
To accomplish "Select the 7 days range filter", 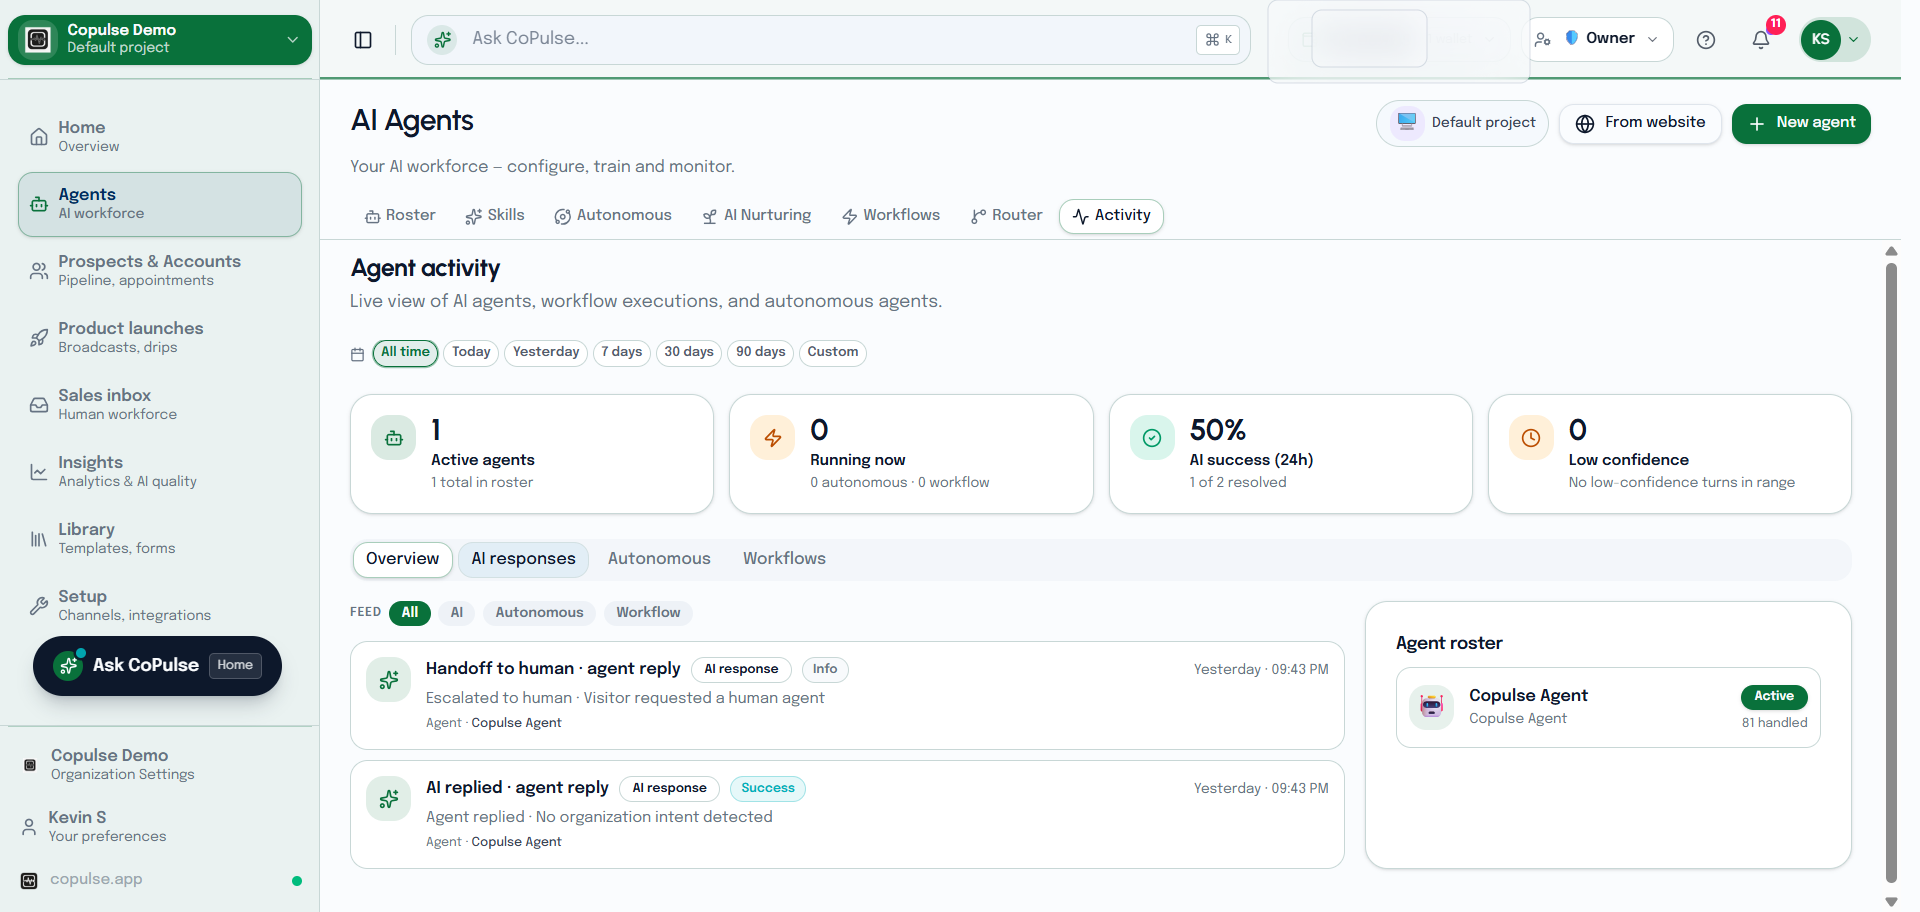I will [622, 353].
